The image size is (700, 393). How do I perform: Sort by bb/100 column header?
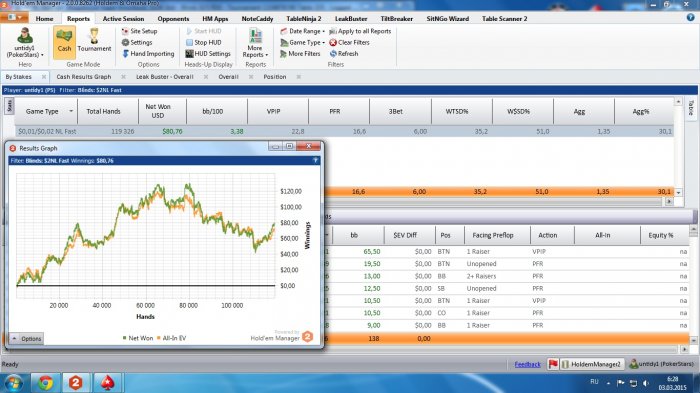click(x=212, y=111)
